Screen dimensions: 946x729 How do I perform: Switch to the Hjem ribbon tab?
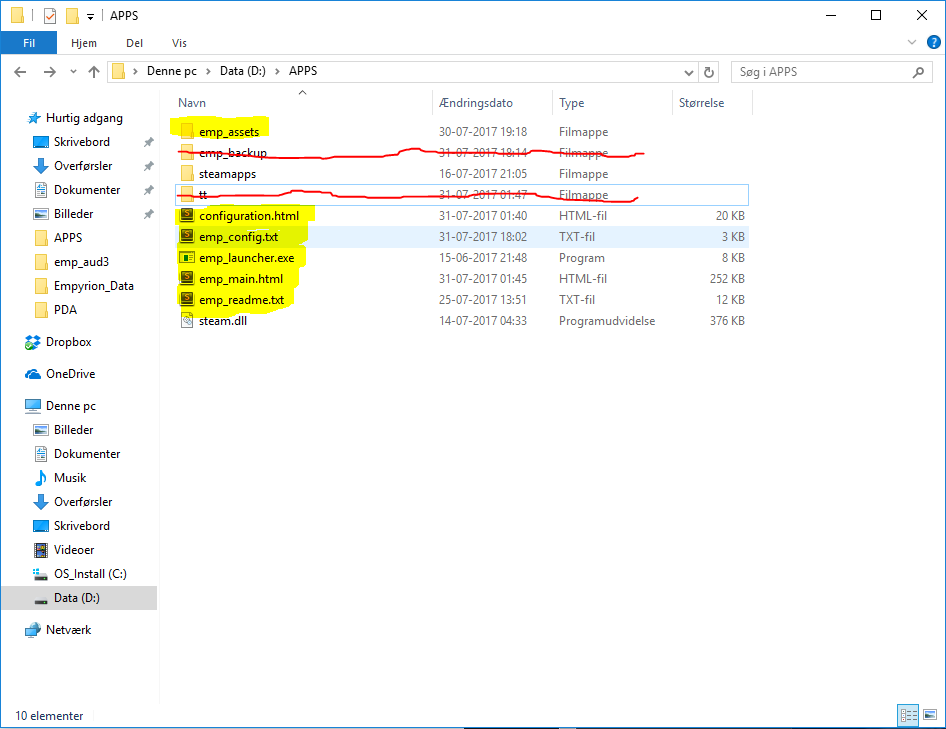coord(84,43)
